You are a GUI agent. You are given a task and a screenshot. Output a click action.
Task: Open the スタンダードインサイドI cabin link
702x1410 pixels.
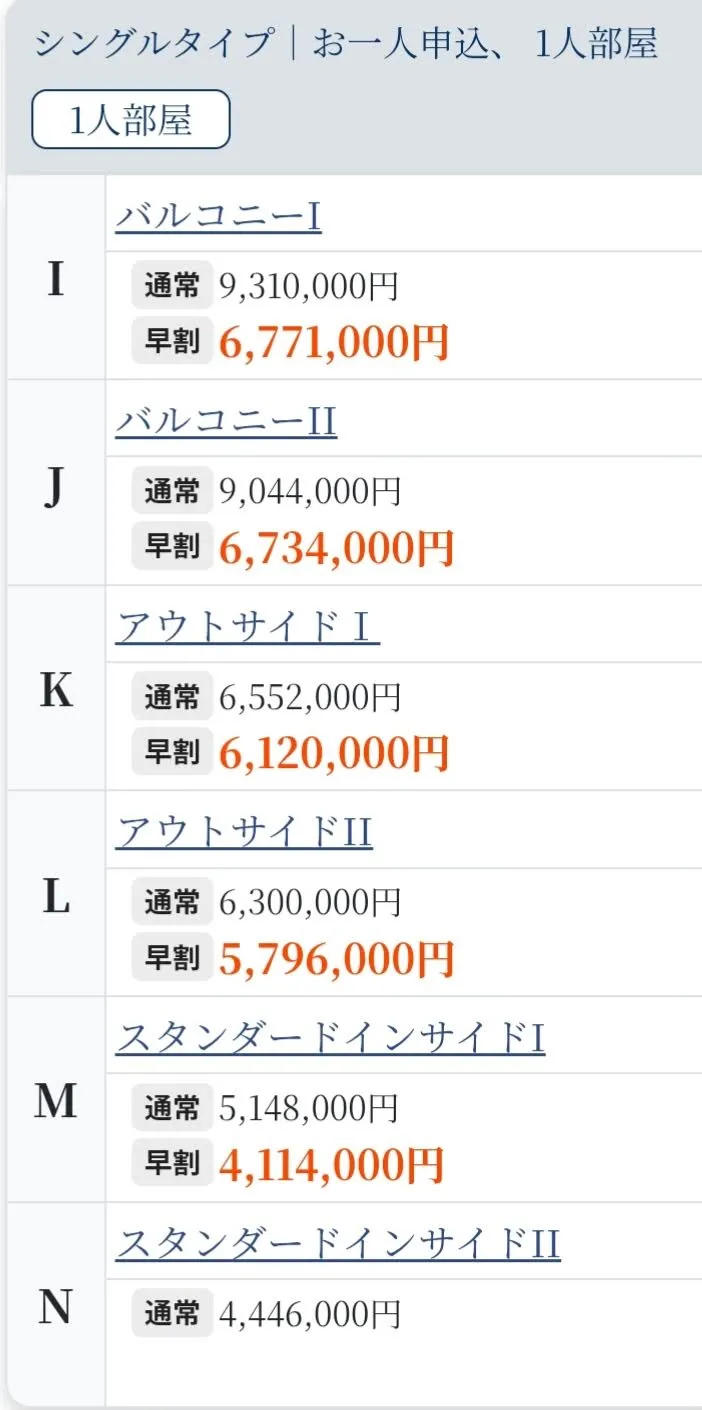[x=332, y=1038]
